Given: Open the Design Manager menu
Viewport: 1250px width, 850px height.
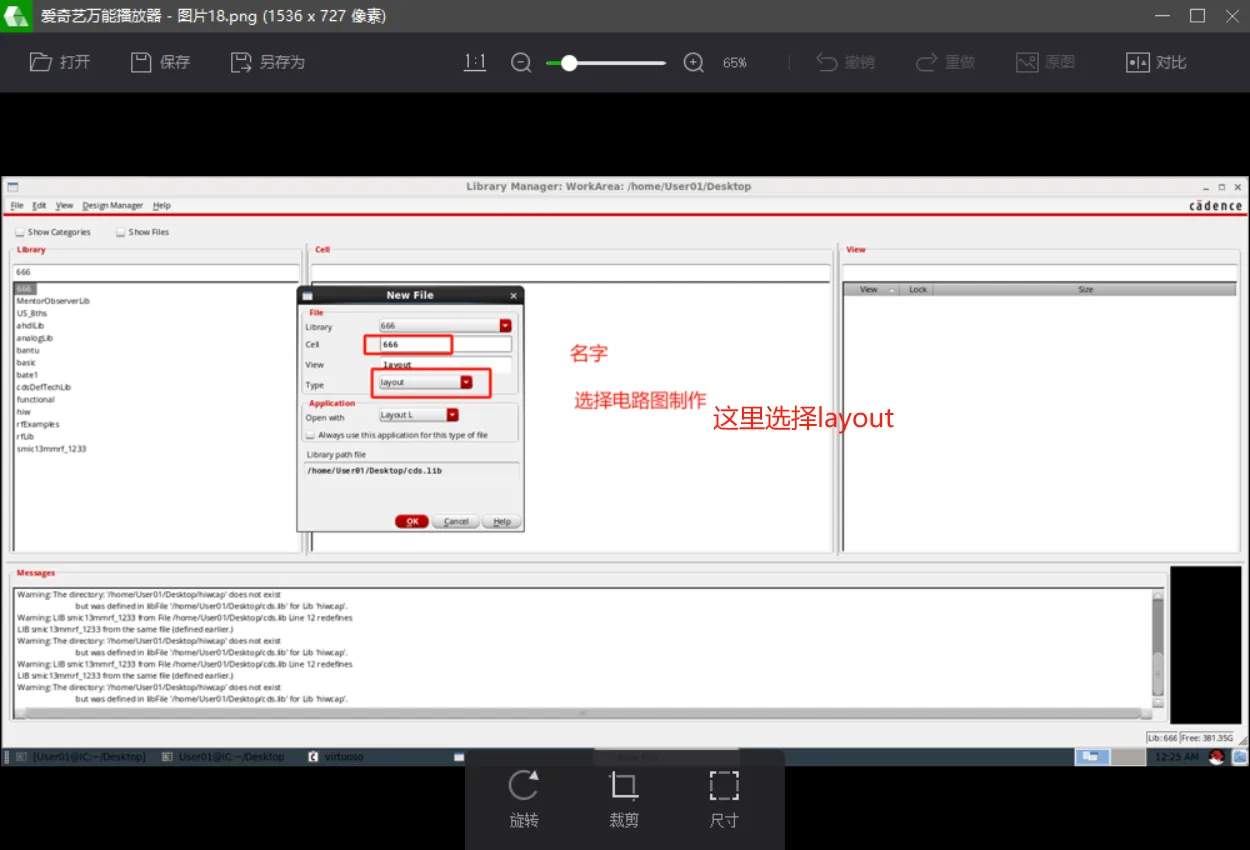Looking at the screenshot, I should [112, 205].
